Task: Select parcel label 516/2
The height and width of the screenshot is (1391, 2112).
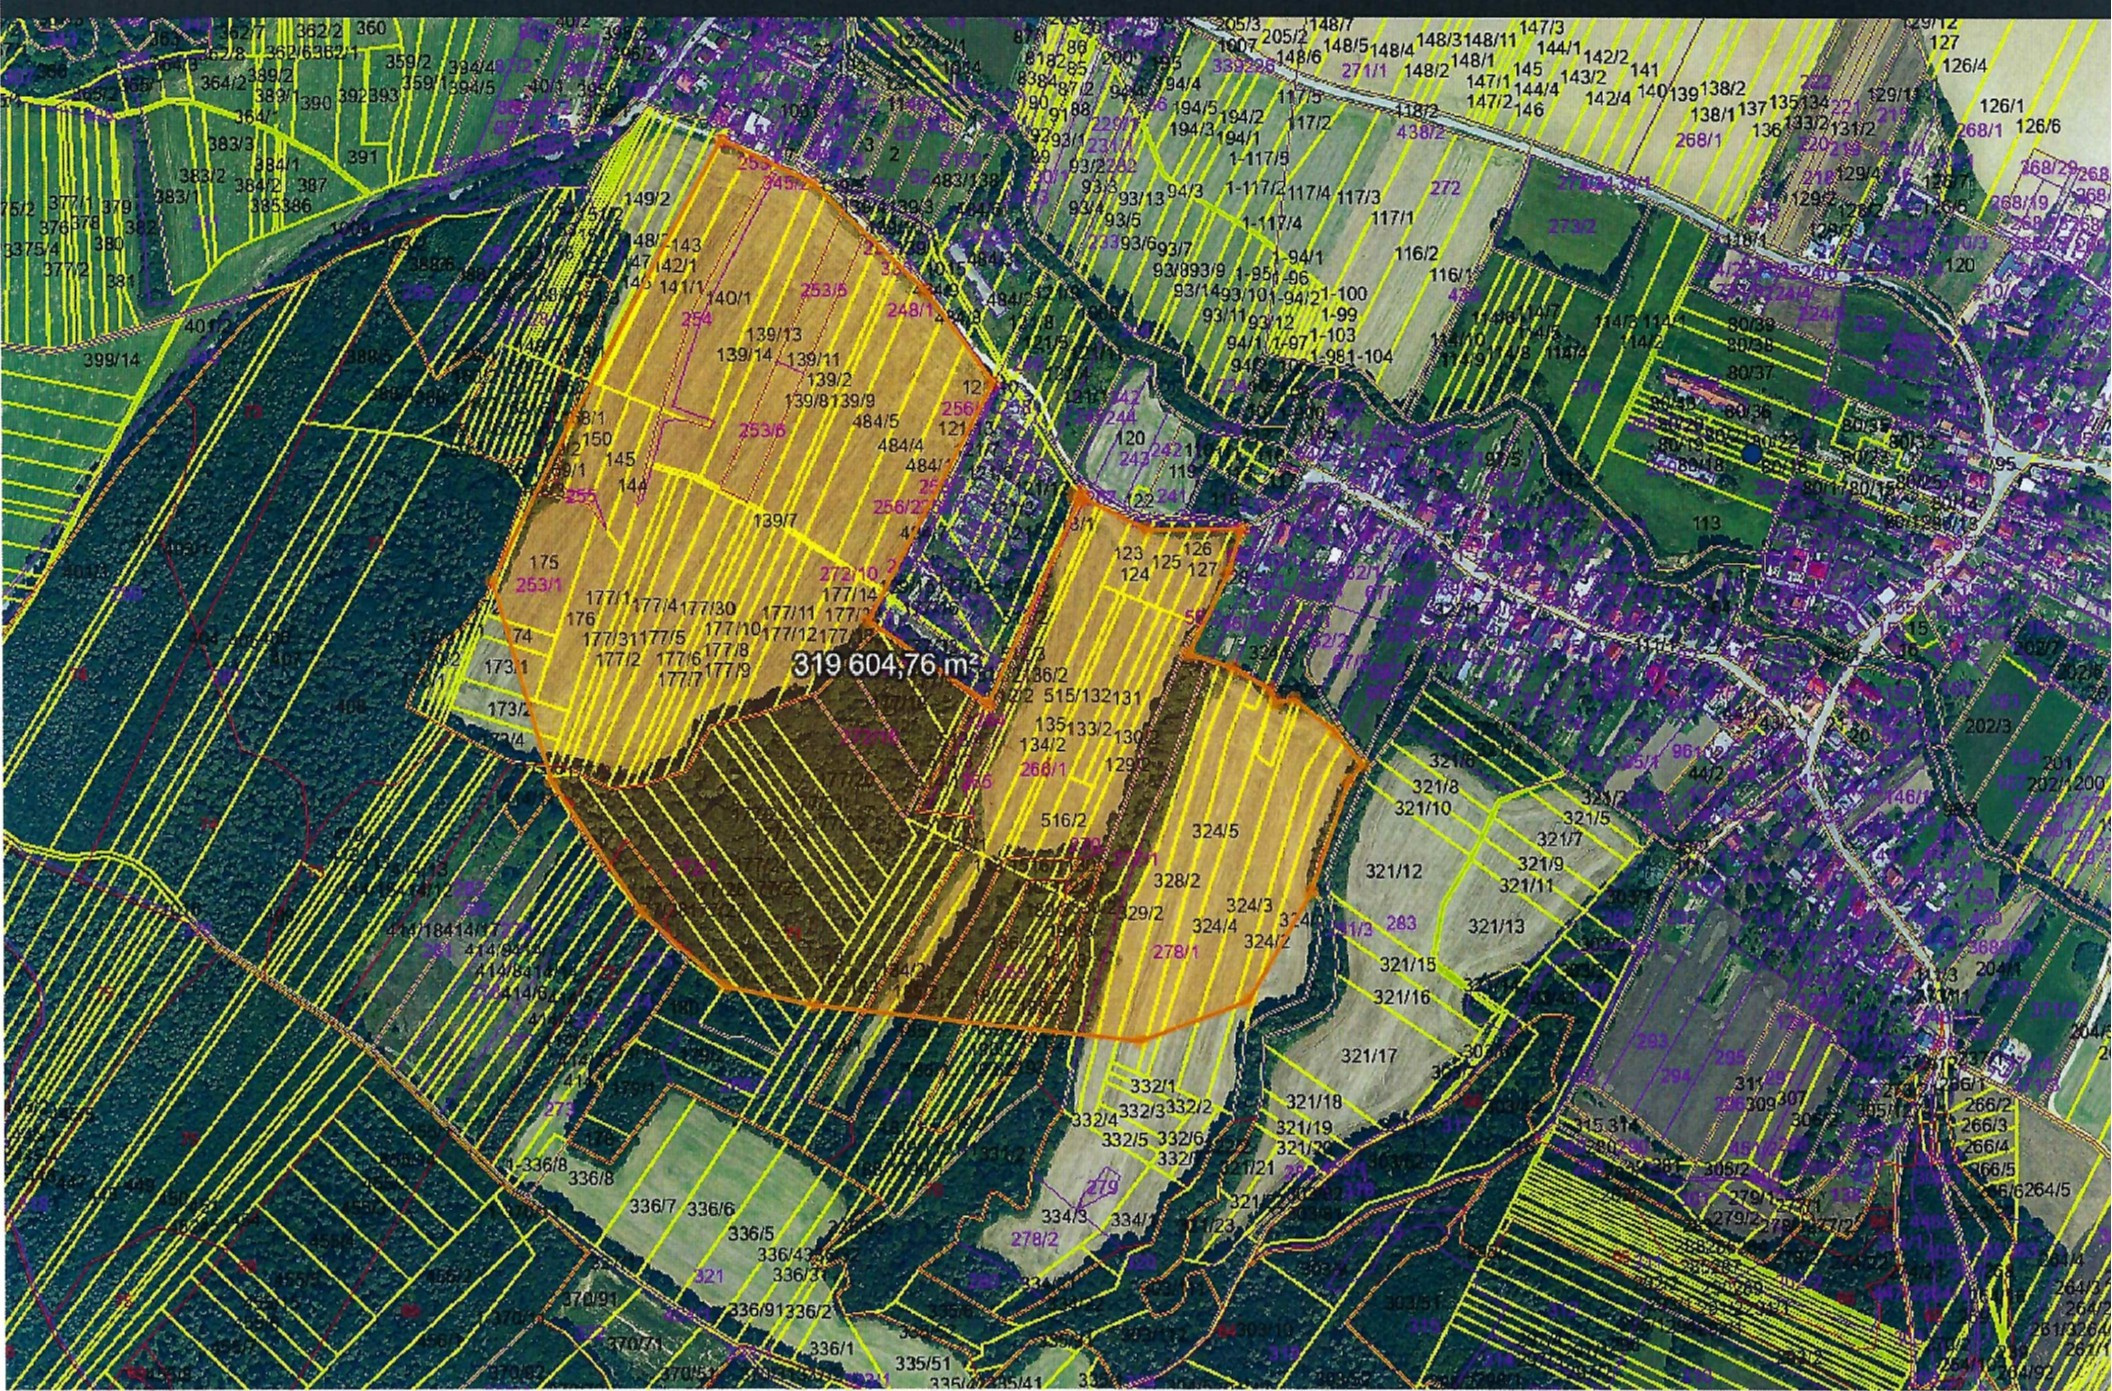Action: click(1062, 820)
